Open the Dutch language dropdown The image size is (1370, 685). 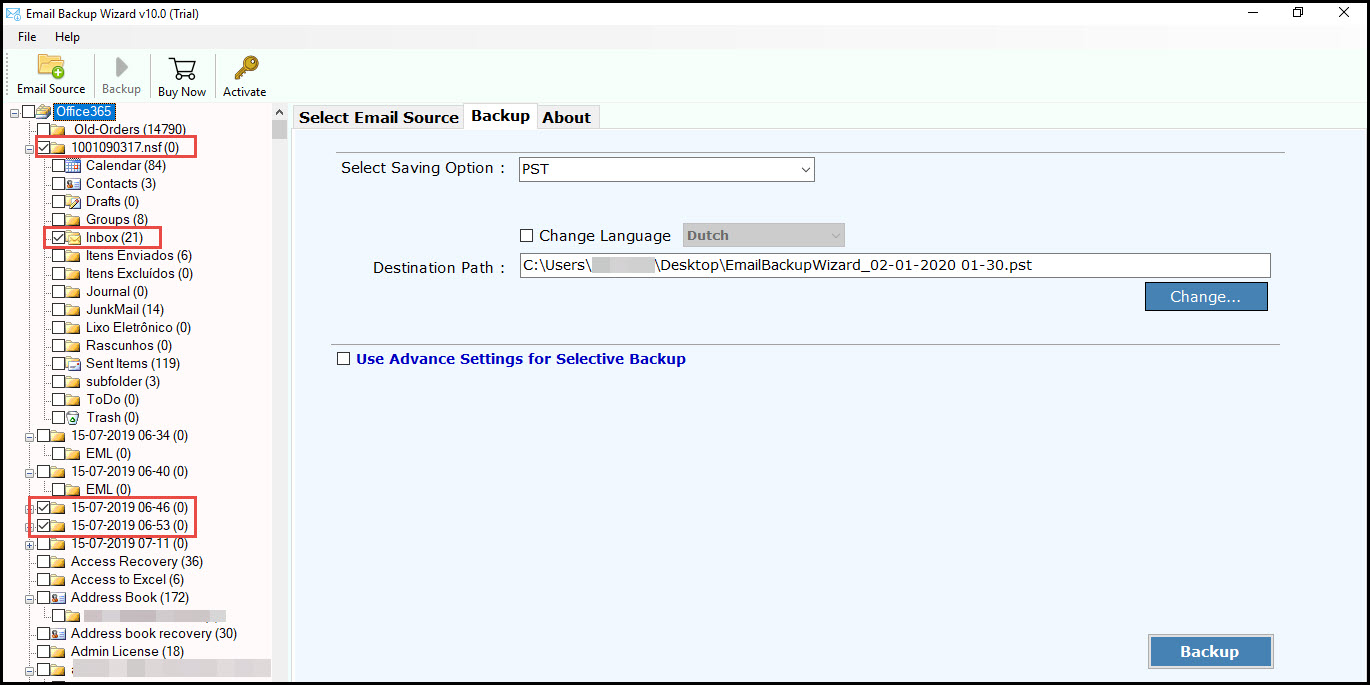(764, 235)
